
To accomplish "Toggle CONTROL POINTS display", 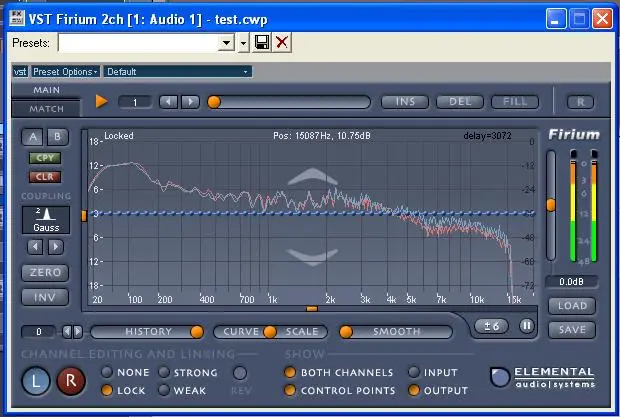I will [x=290, y=391].
